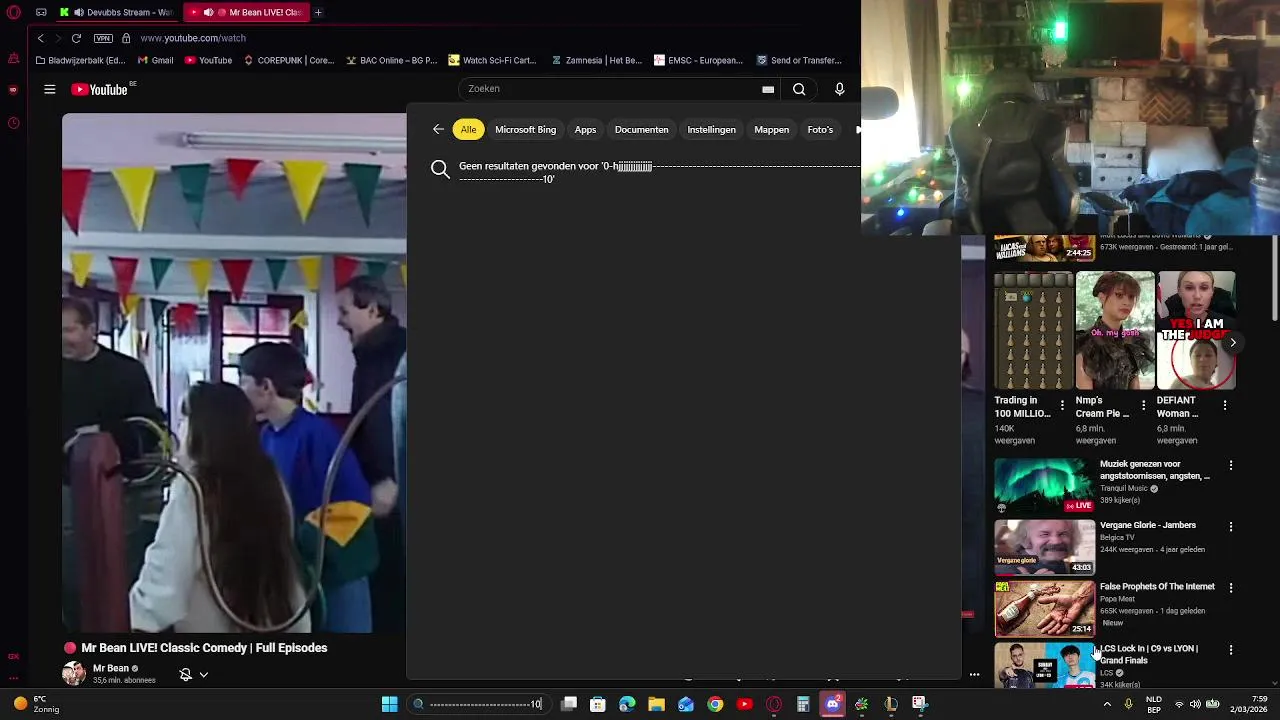Launch Microsoft Edge from taskbar

click(627, 704)
